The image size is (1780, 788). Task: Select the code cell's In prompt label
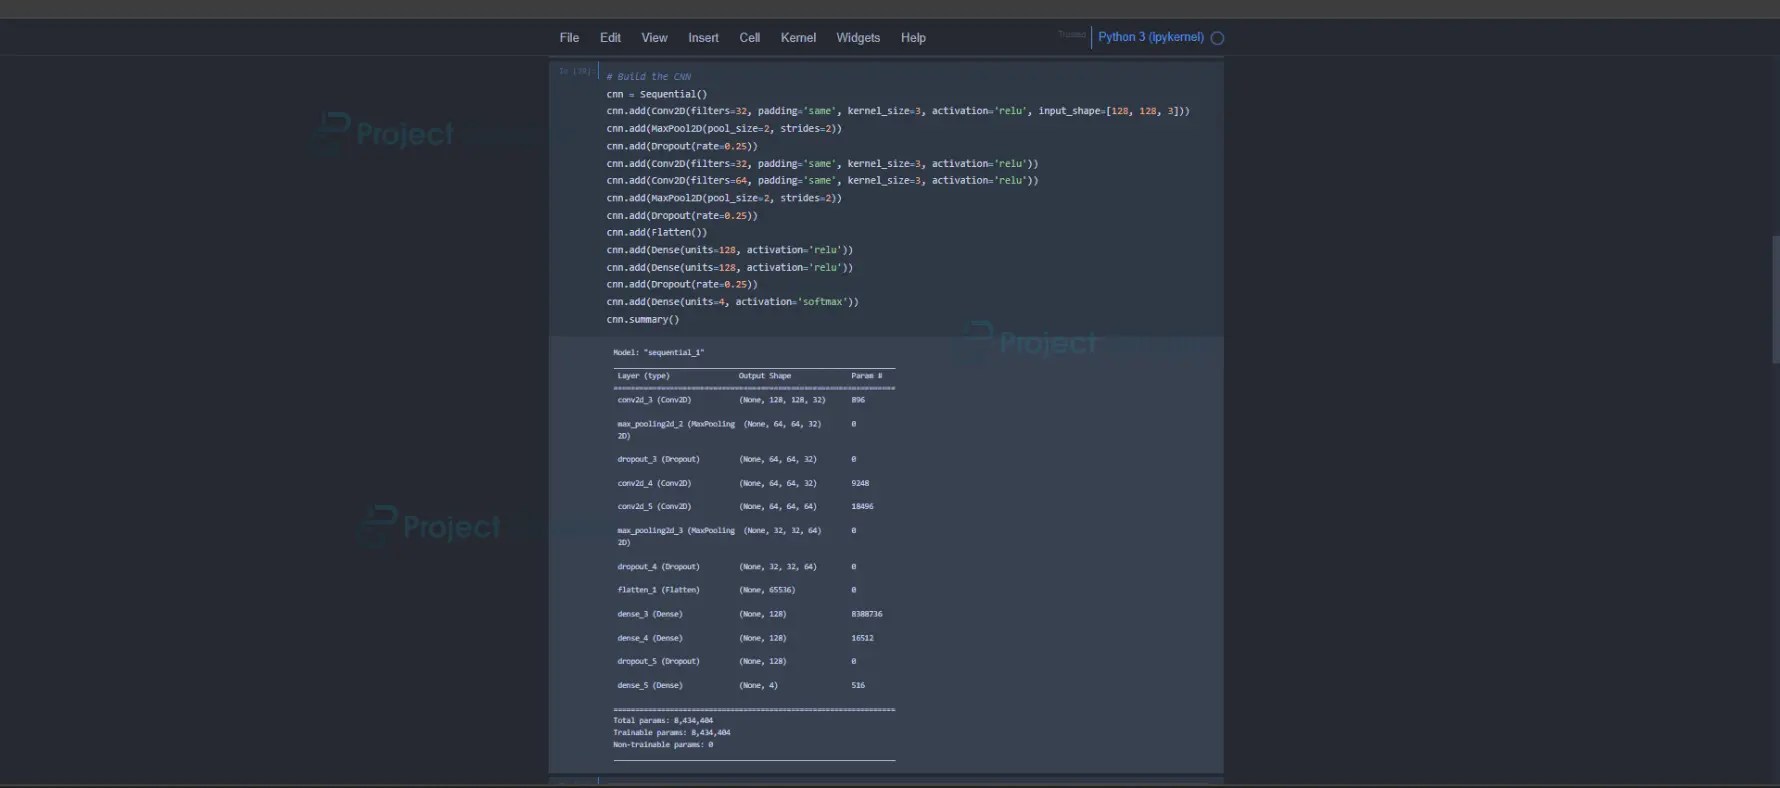click(x=575, y=72)
